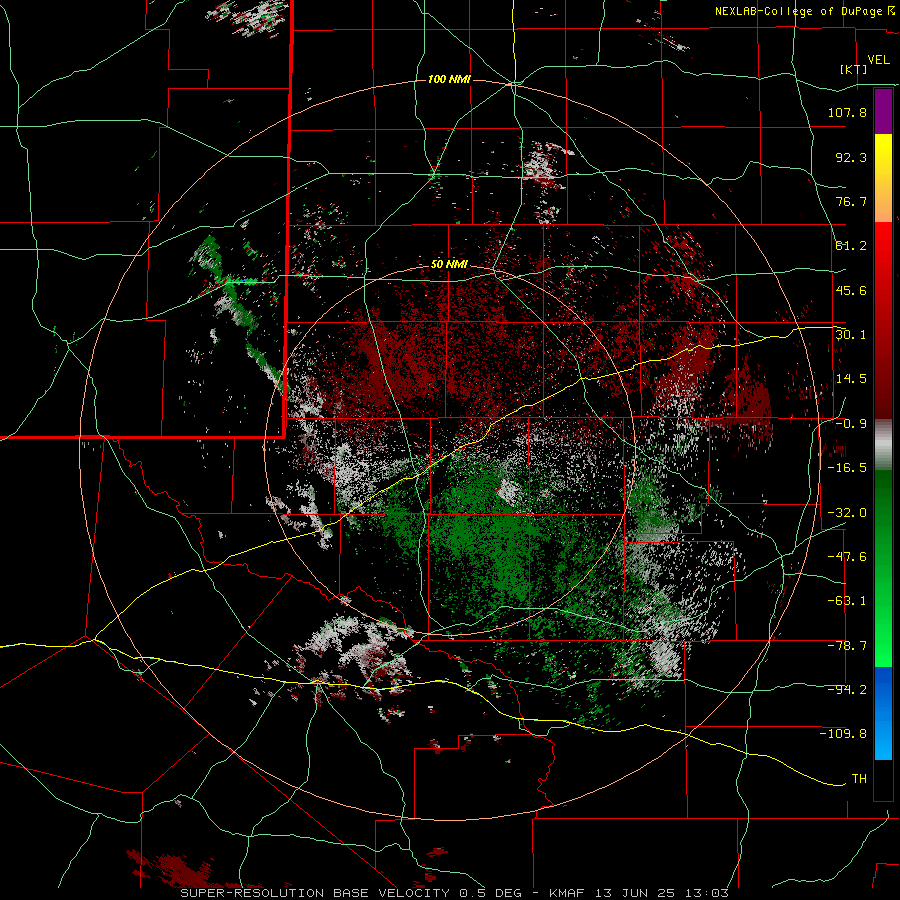Click the 30.1 velocity scale value

click(x=851, y=335)
